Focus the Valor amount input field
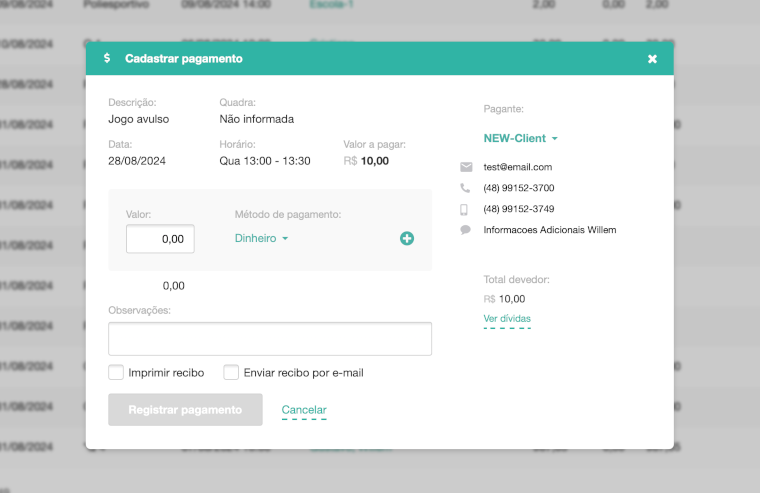Image resolution: width=760 pixels, height=493 pixels. (x=160, y=239)
